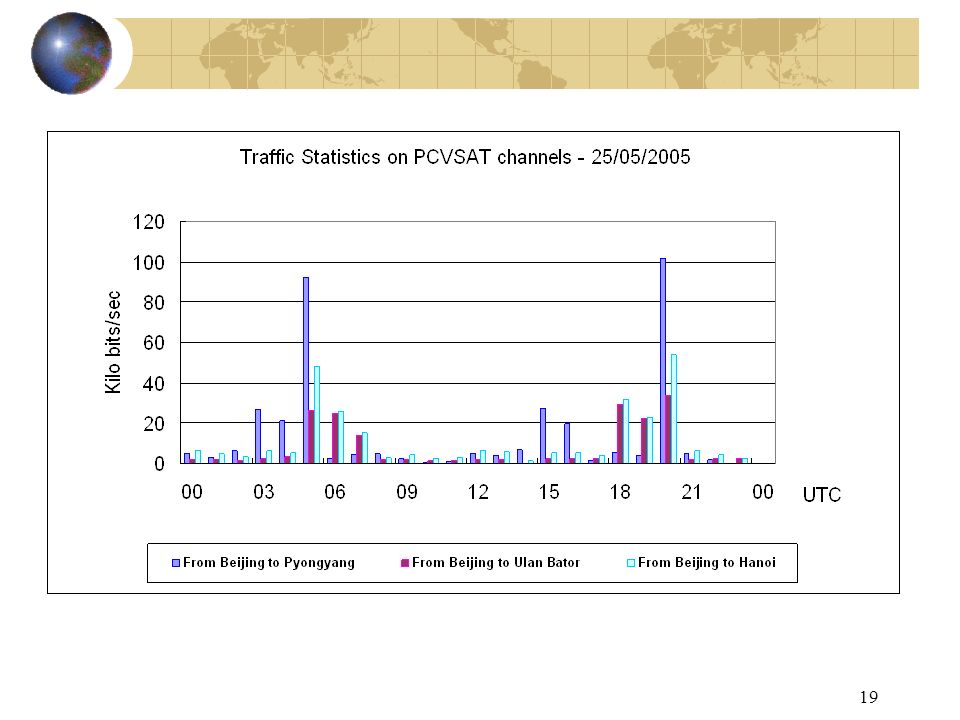
Task: Click the globe image in the header
Action: (x=72, y=53)
